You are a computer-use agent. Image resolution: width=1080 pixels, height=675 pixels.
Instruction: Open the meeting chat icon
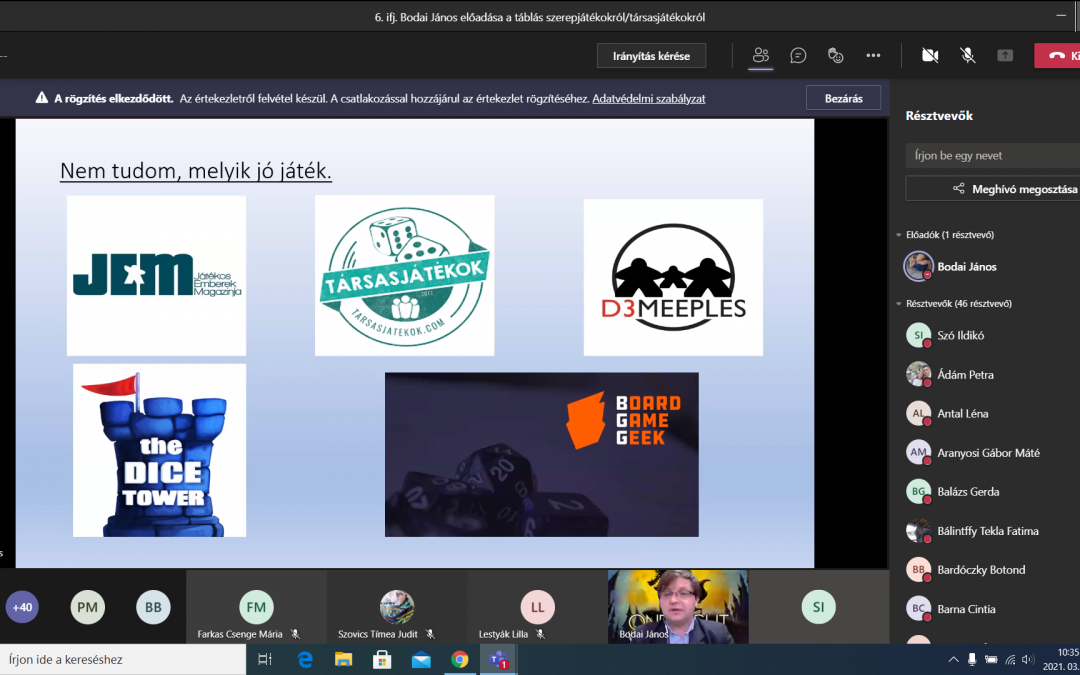coord(798,56)
